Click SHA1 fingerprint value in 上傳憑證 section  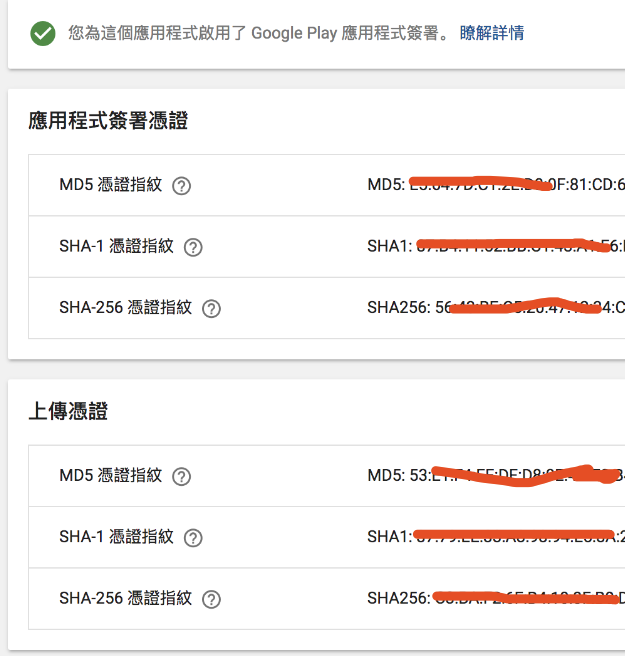click(496, 537)
